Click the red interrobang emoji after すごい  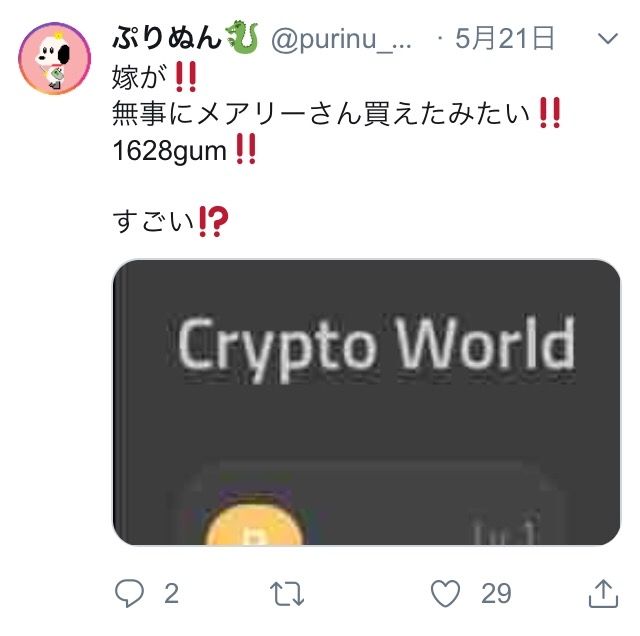(x=213, y=222)
